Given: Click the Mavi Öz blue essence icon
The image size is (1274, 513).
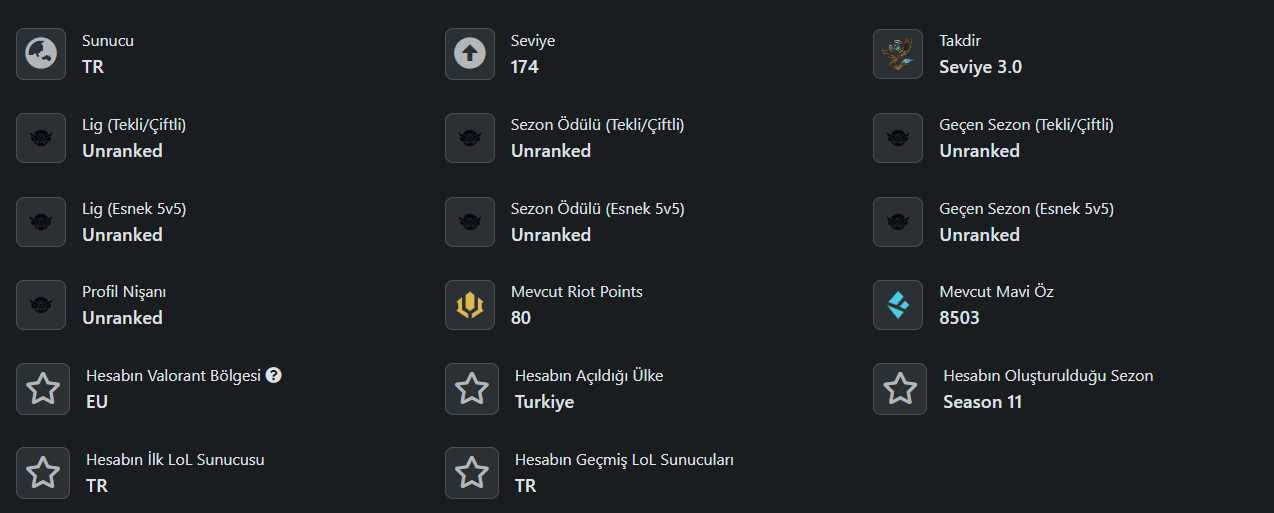Looking at the screenshot, I should (898, 305).
